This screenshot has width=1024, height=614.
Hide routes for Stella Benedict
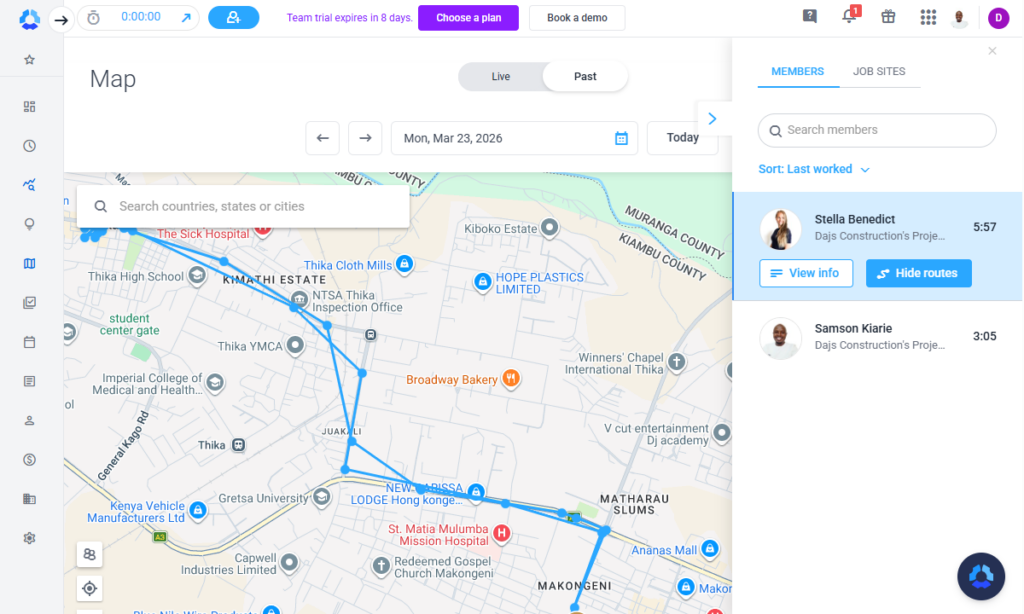coord(918,273)
